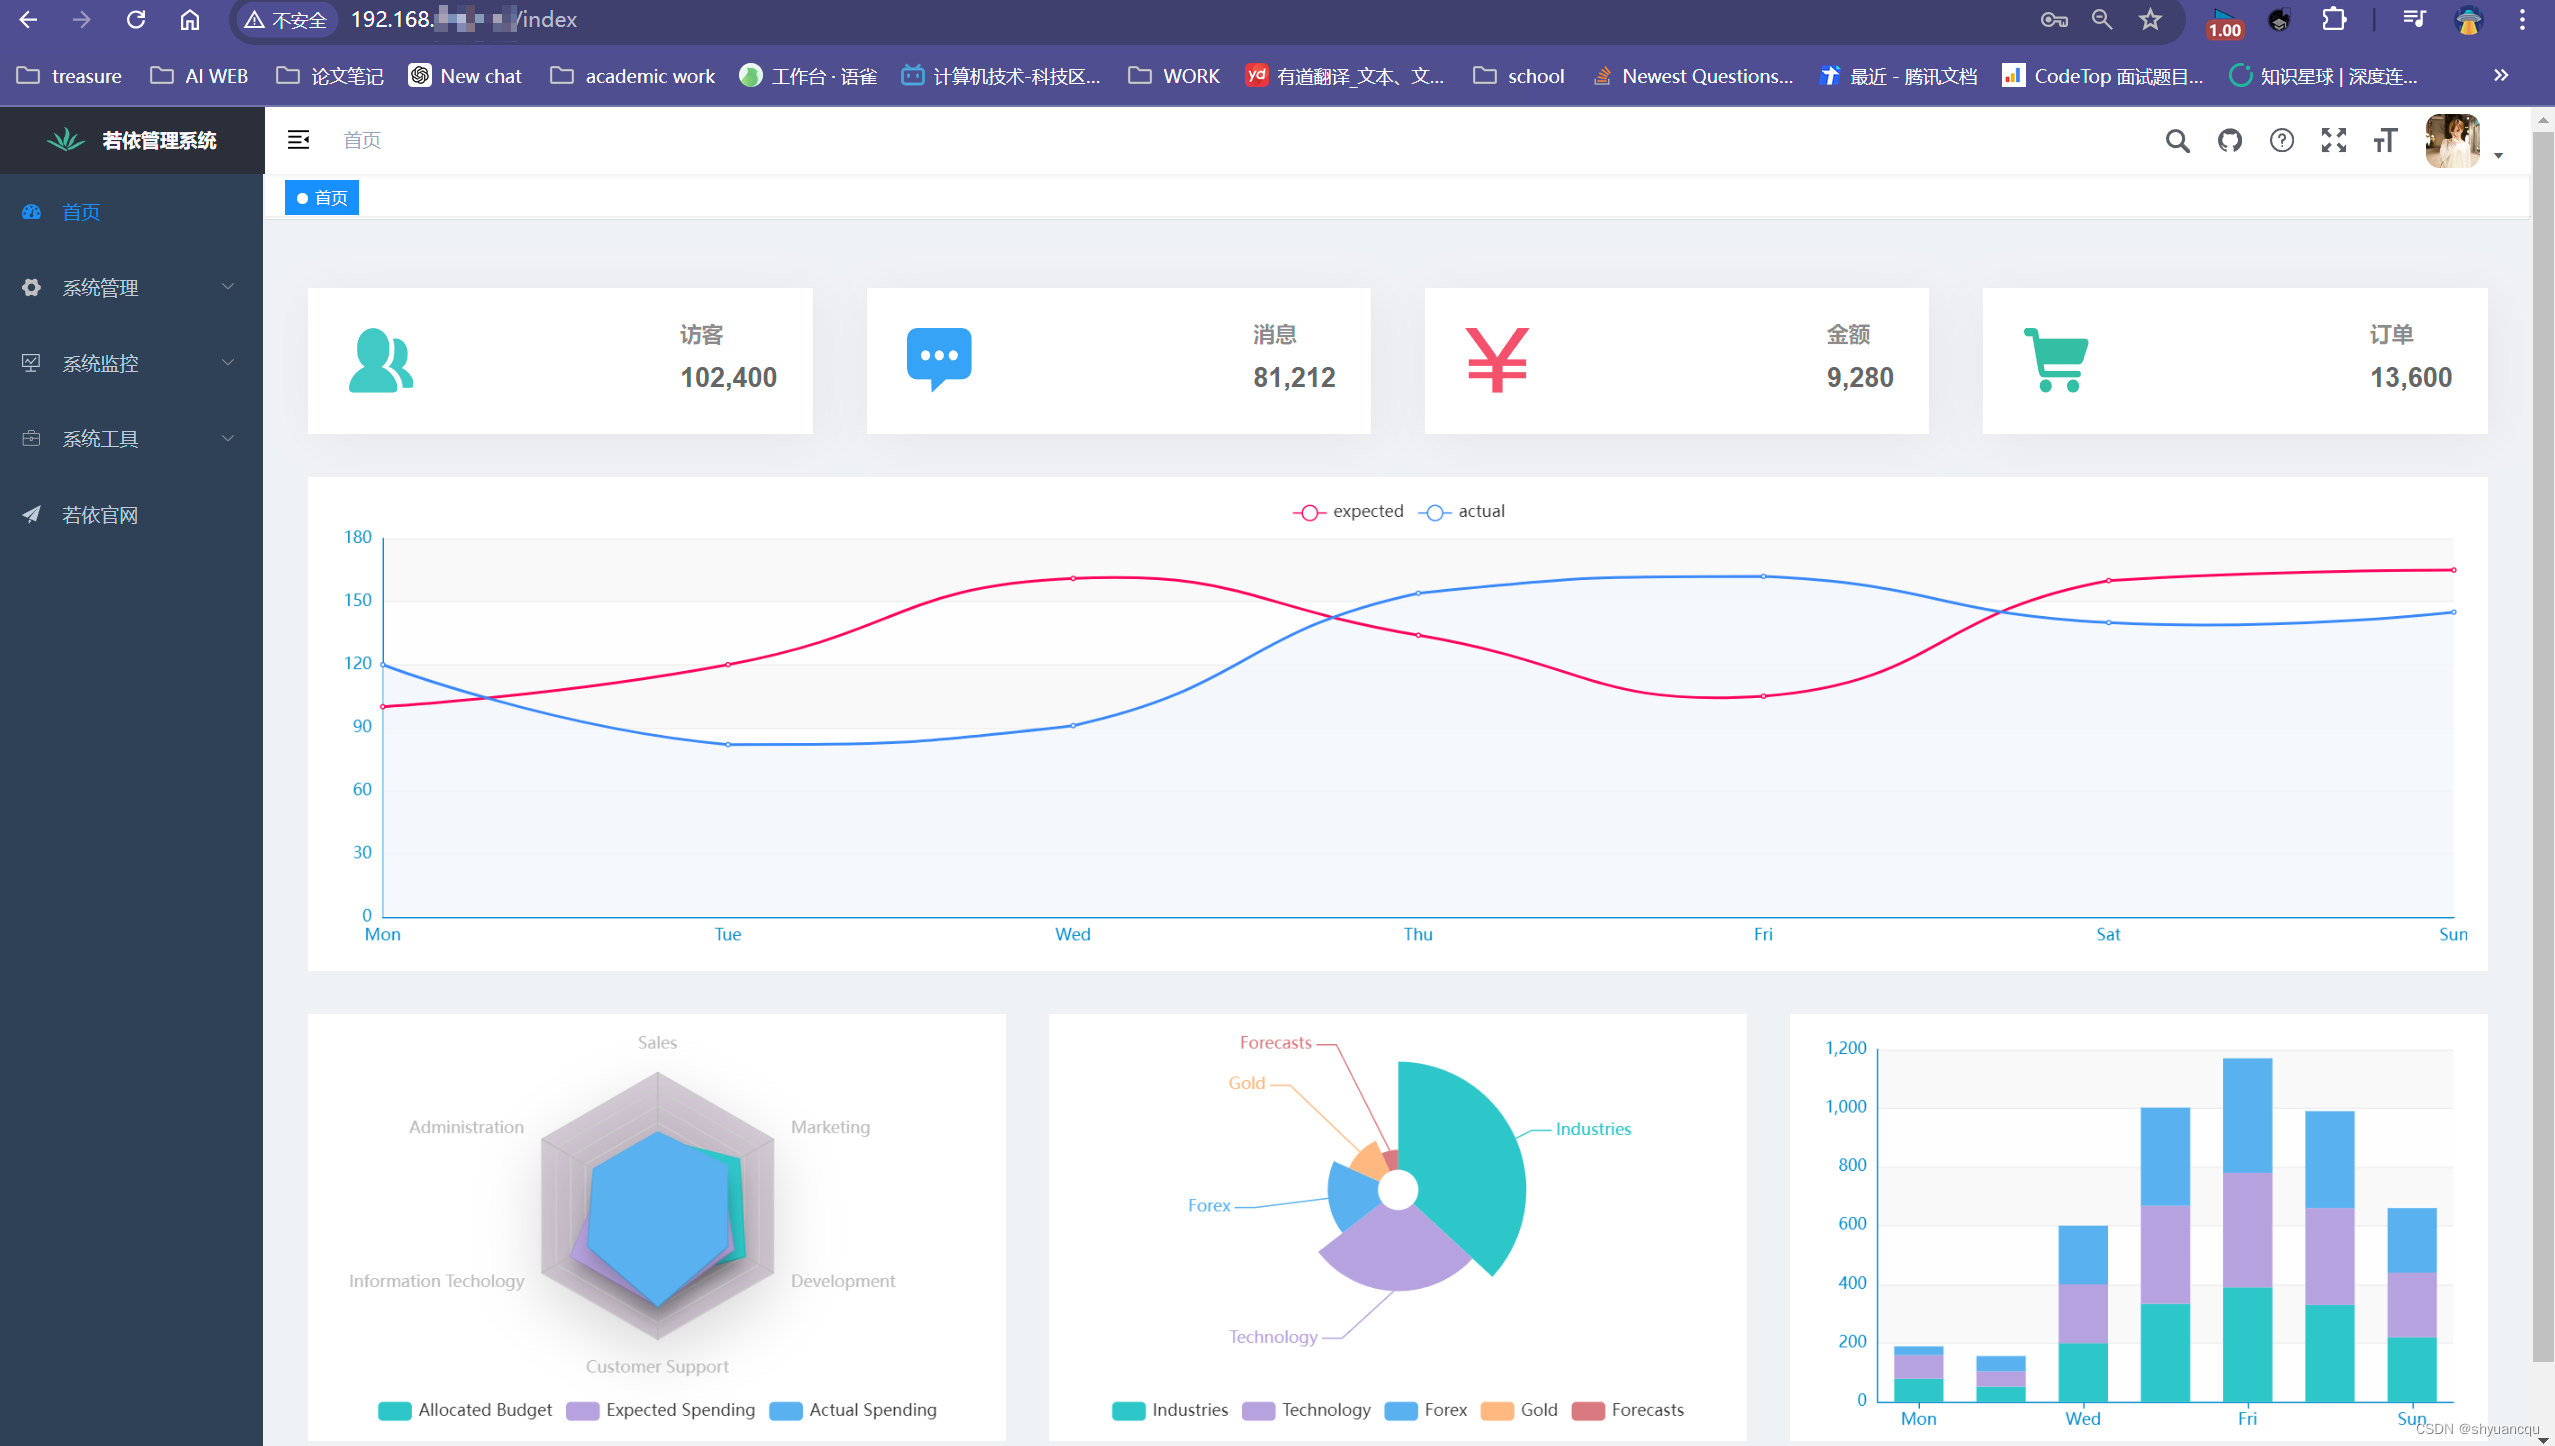
Task: Click the green shopping cart orders icon
Action: 2055,360
